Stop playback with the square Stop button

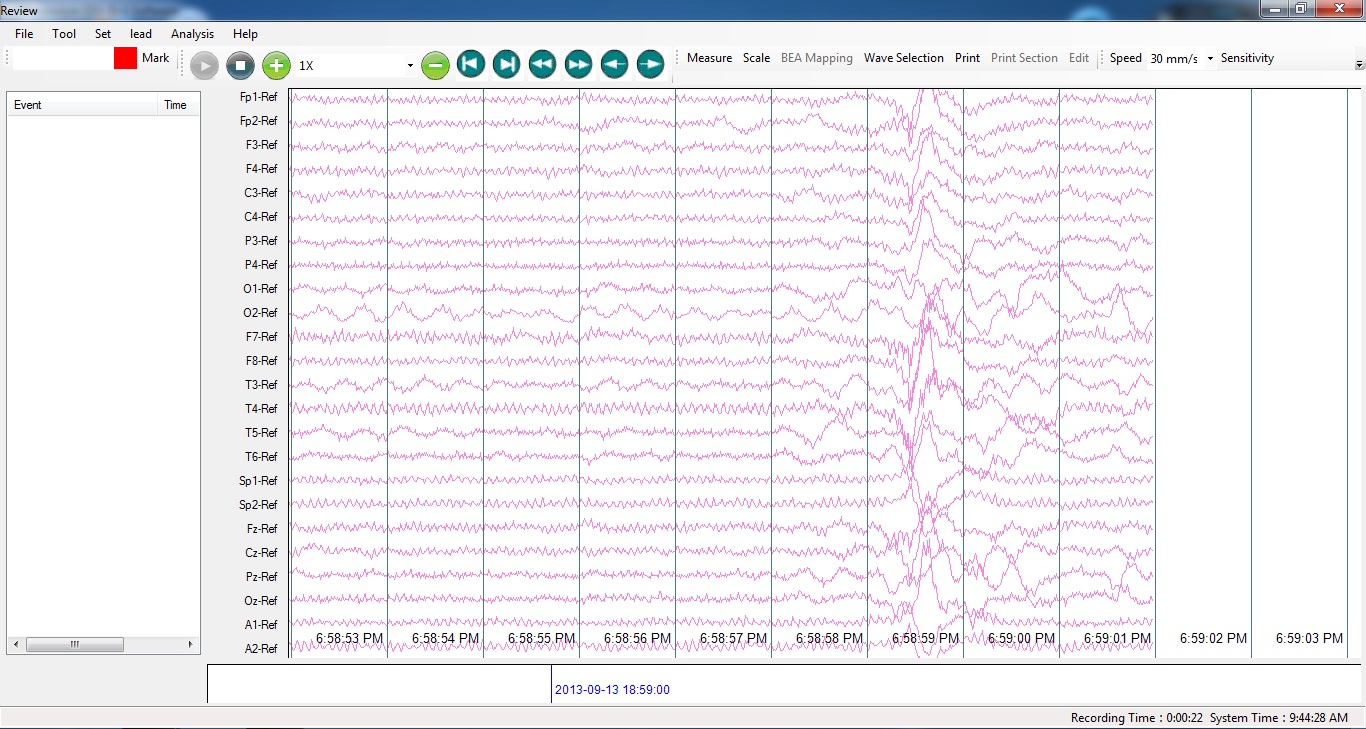click(x=240, y=66)
